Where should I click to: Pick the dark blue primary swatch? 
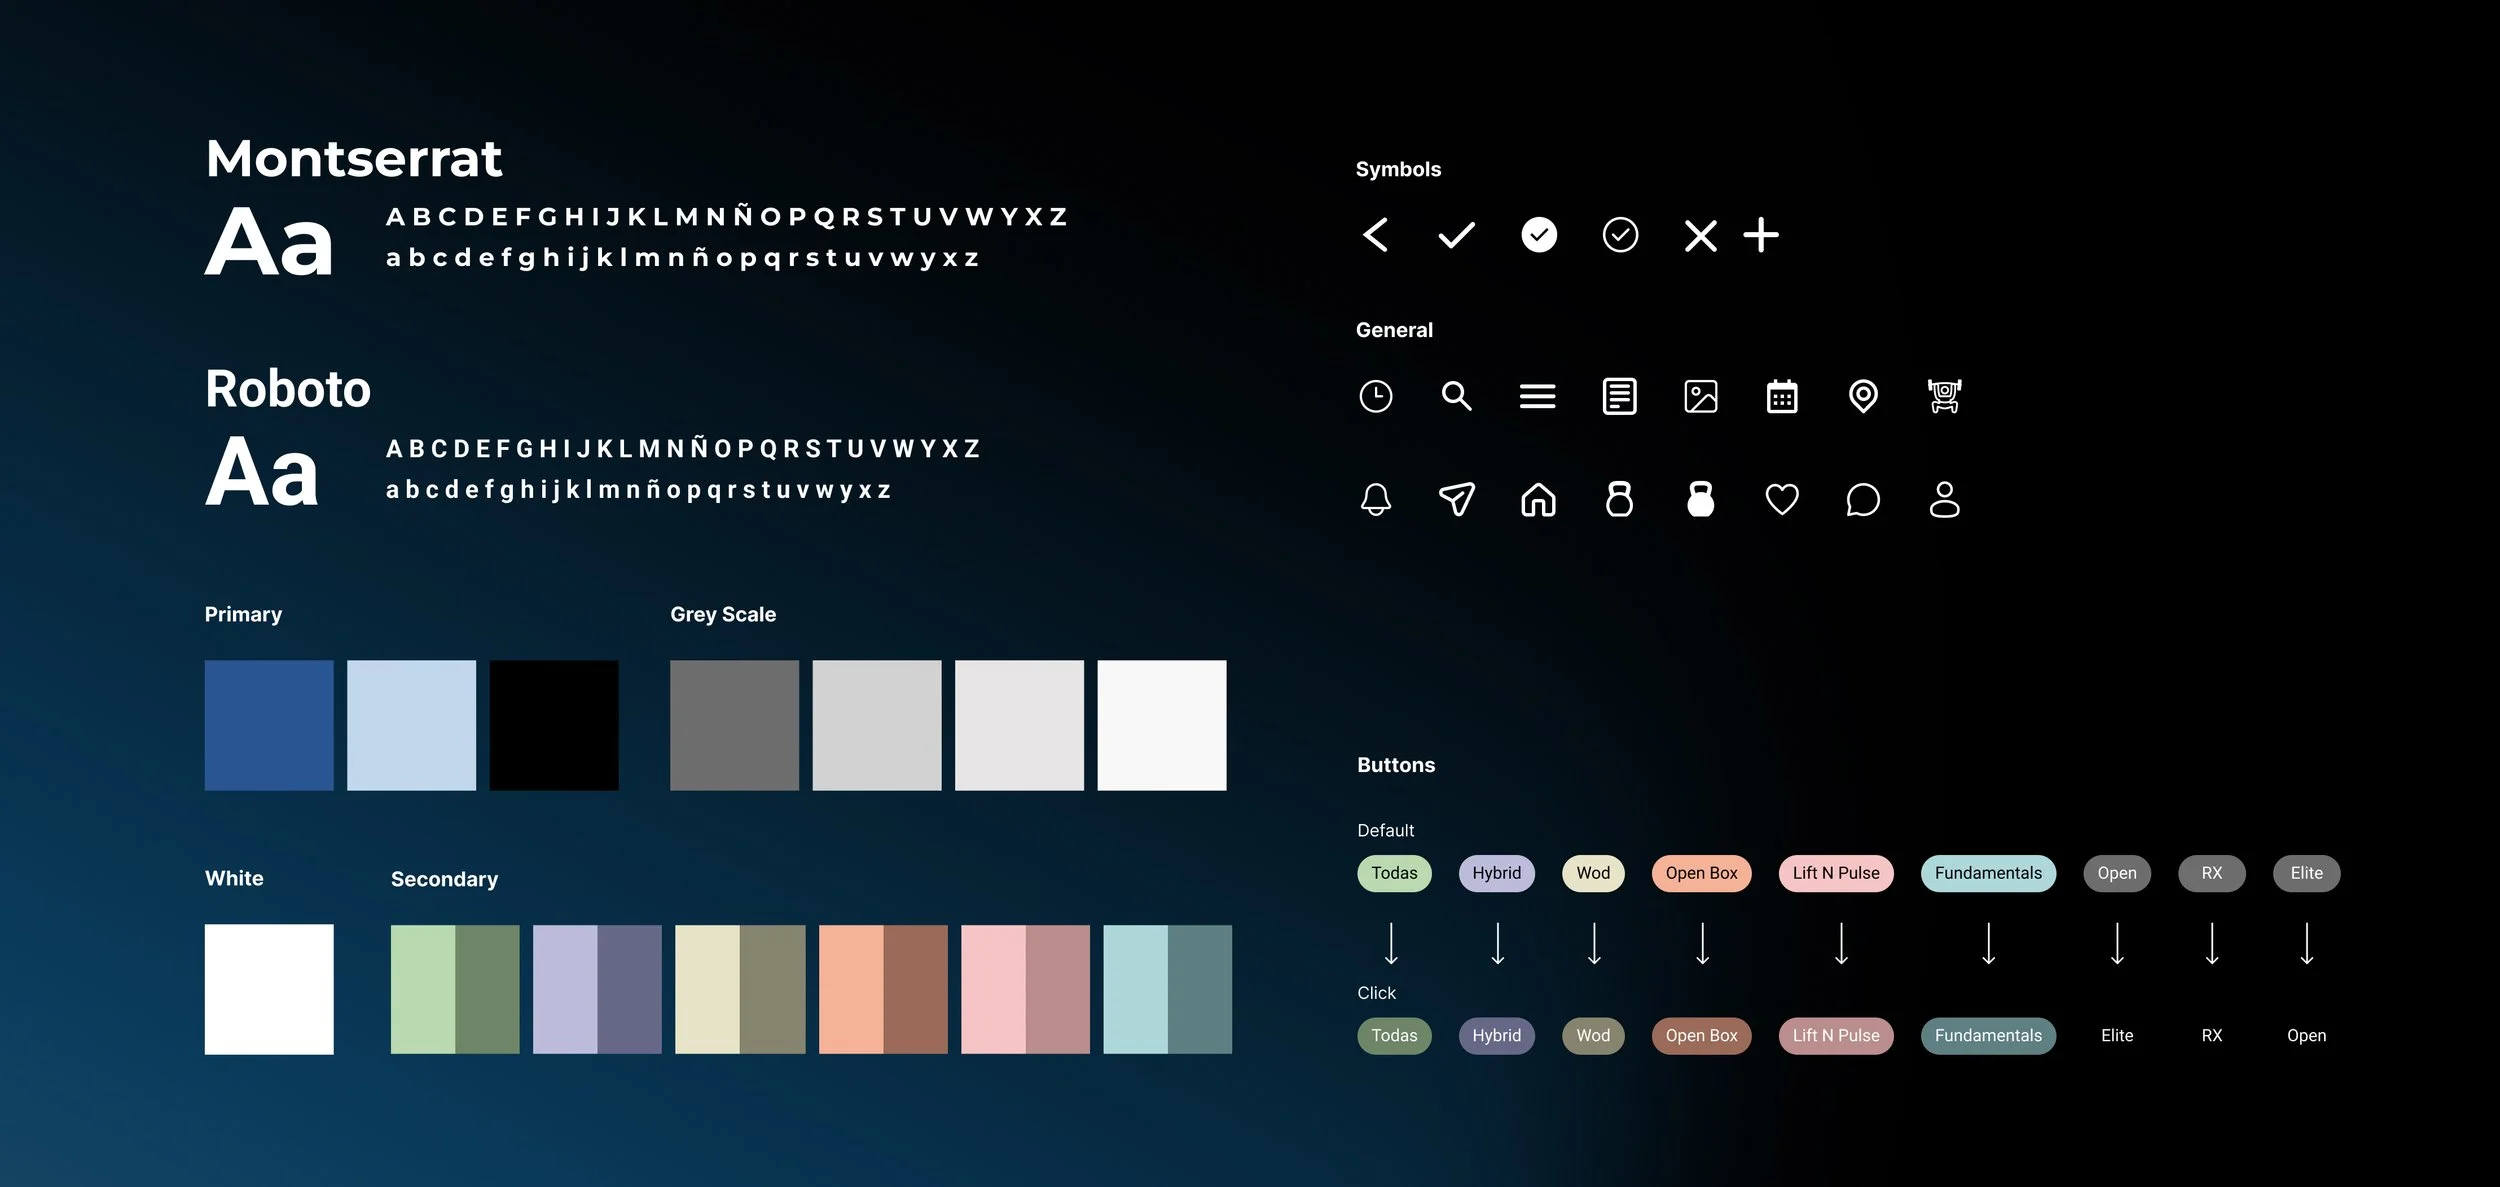269,725
